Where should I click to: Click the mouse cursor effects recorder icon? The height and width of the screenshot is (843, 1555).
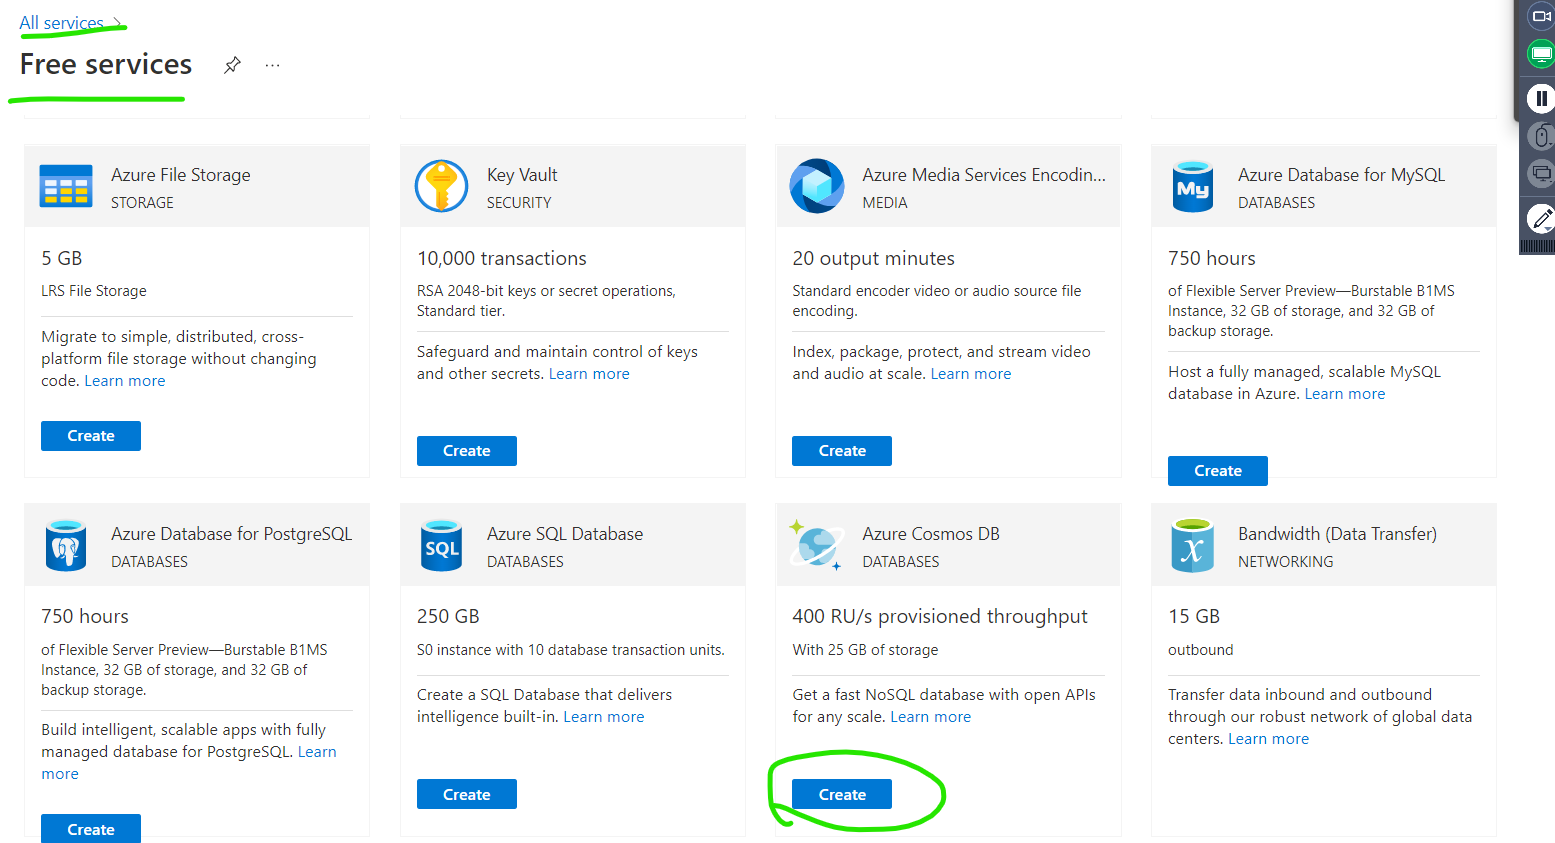click(x=1541, y=136)
